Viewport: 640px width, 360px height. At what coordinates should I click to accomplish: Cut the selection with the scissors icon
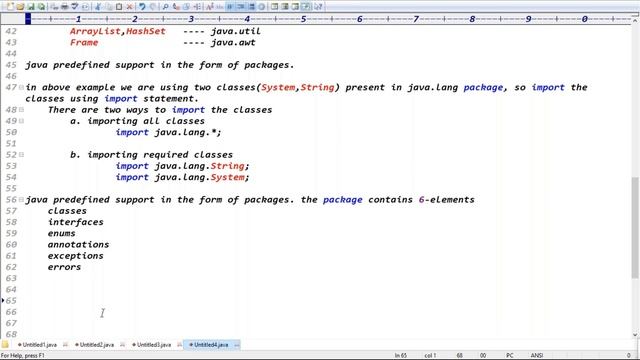[x=97, y=7]
